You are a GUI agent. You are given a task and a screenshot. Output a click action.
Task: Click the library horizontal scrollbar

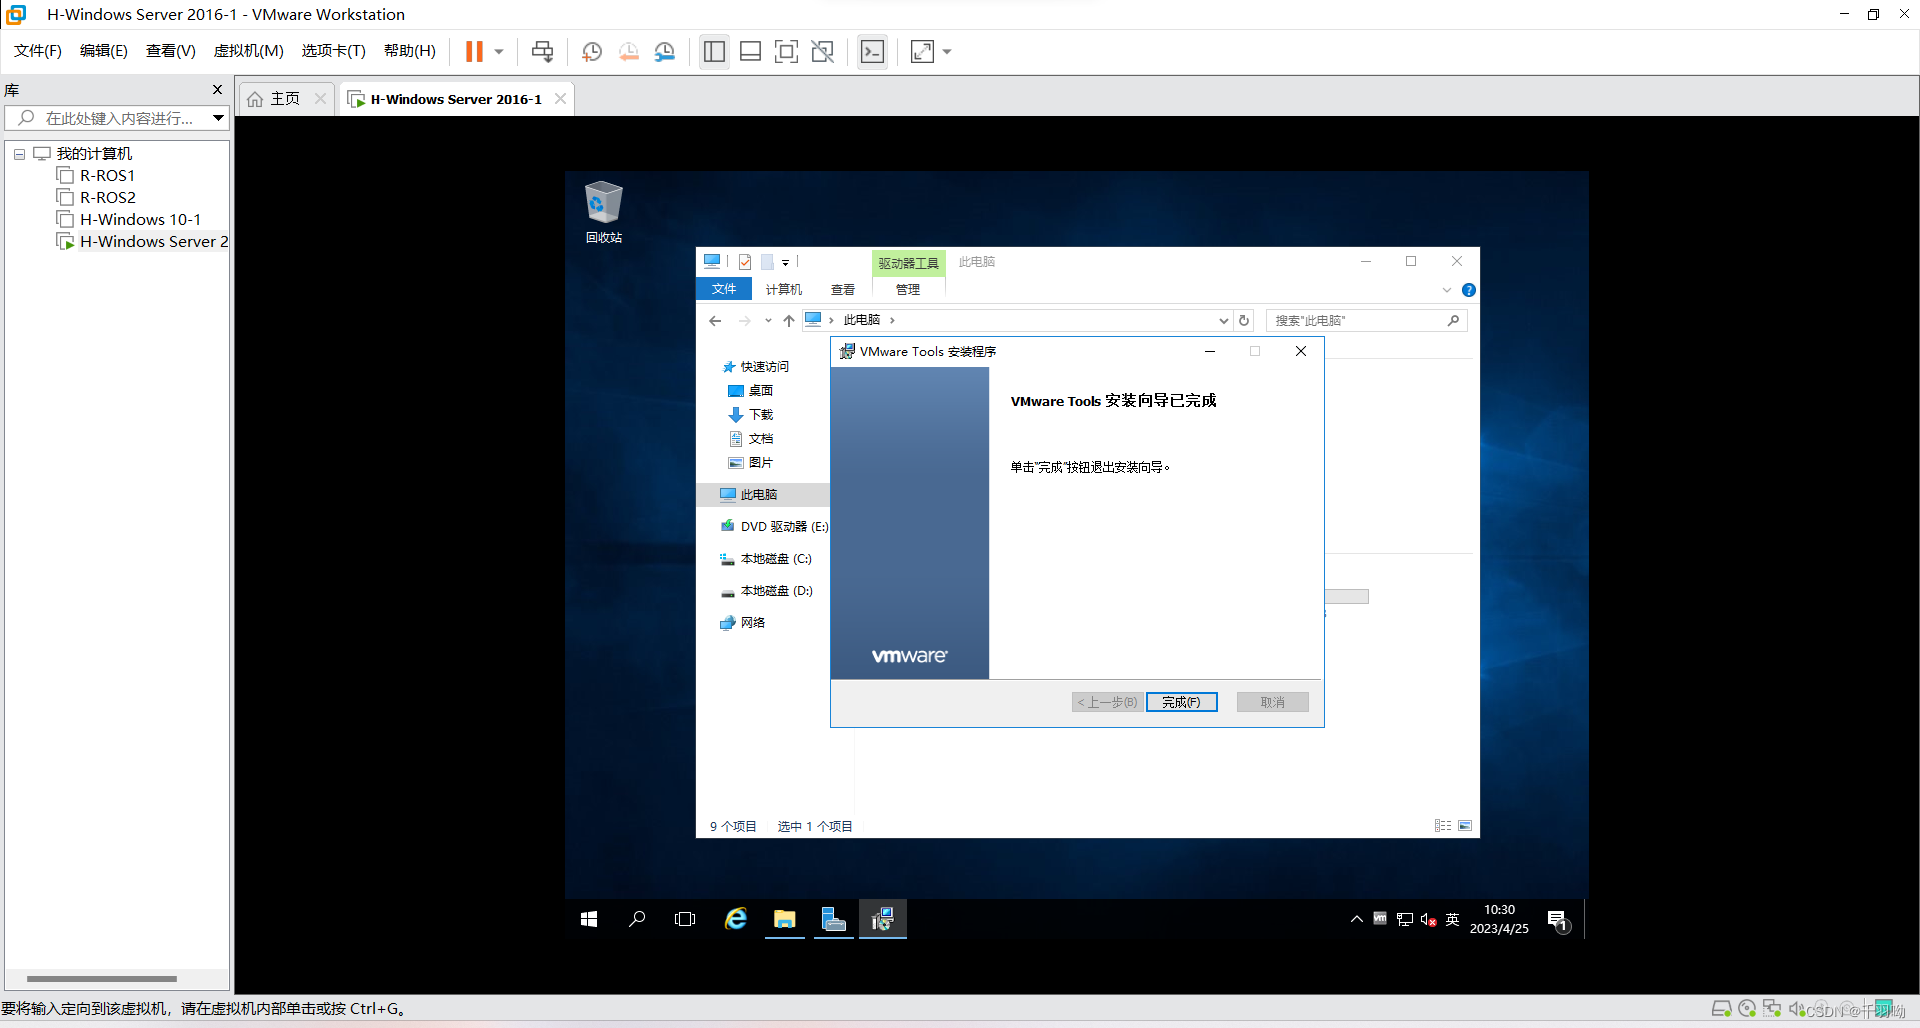point(102,979)
